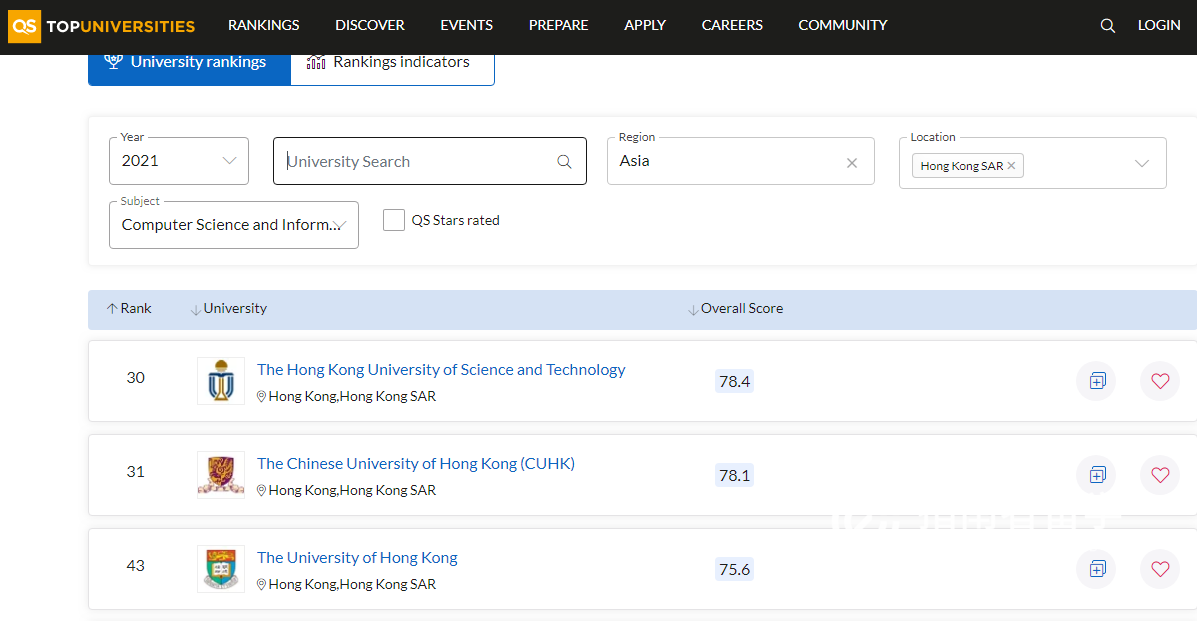Open the site search magnifier icon
The image size is (1197, 621).
tap(1108, 26)
